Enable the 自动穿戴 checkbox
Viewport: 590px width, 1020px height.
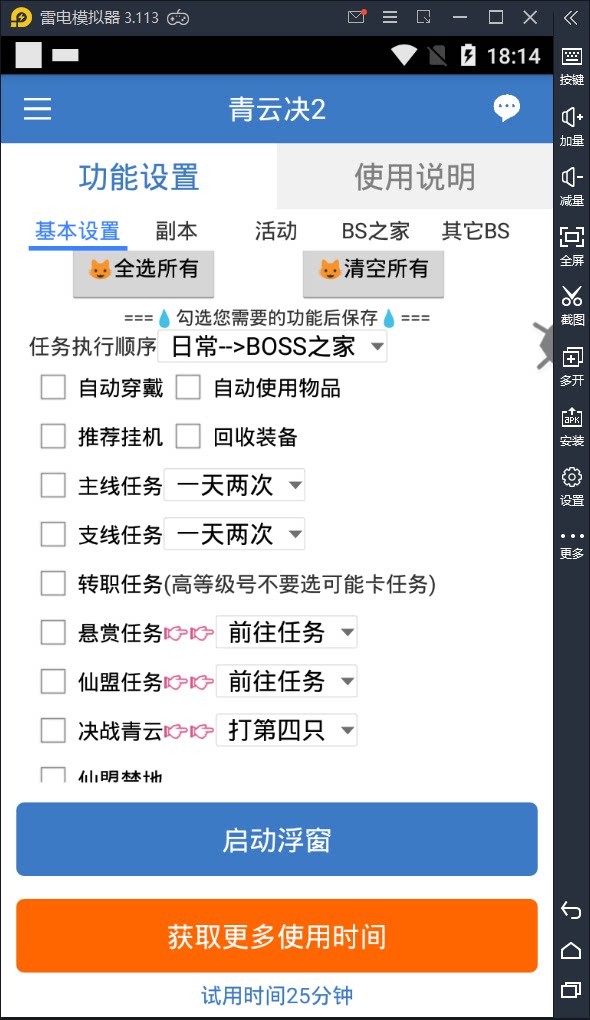pos(53,388)
